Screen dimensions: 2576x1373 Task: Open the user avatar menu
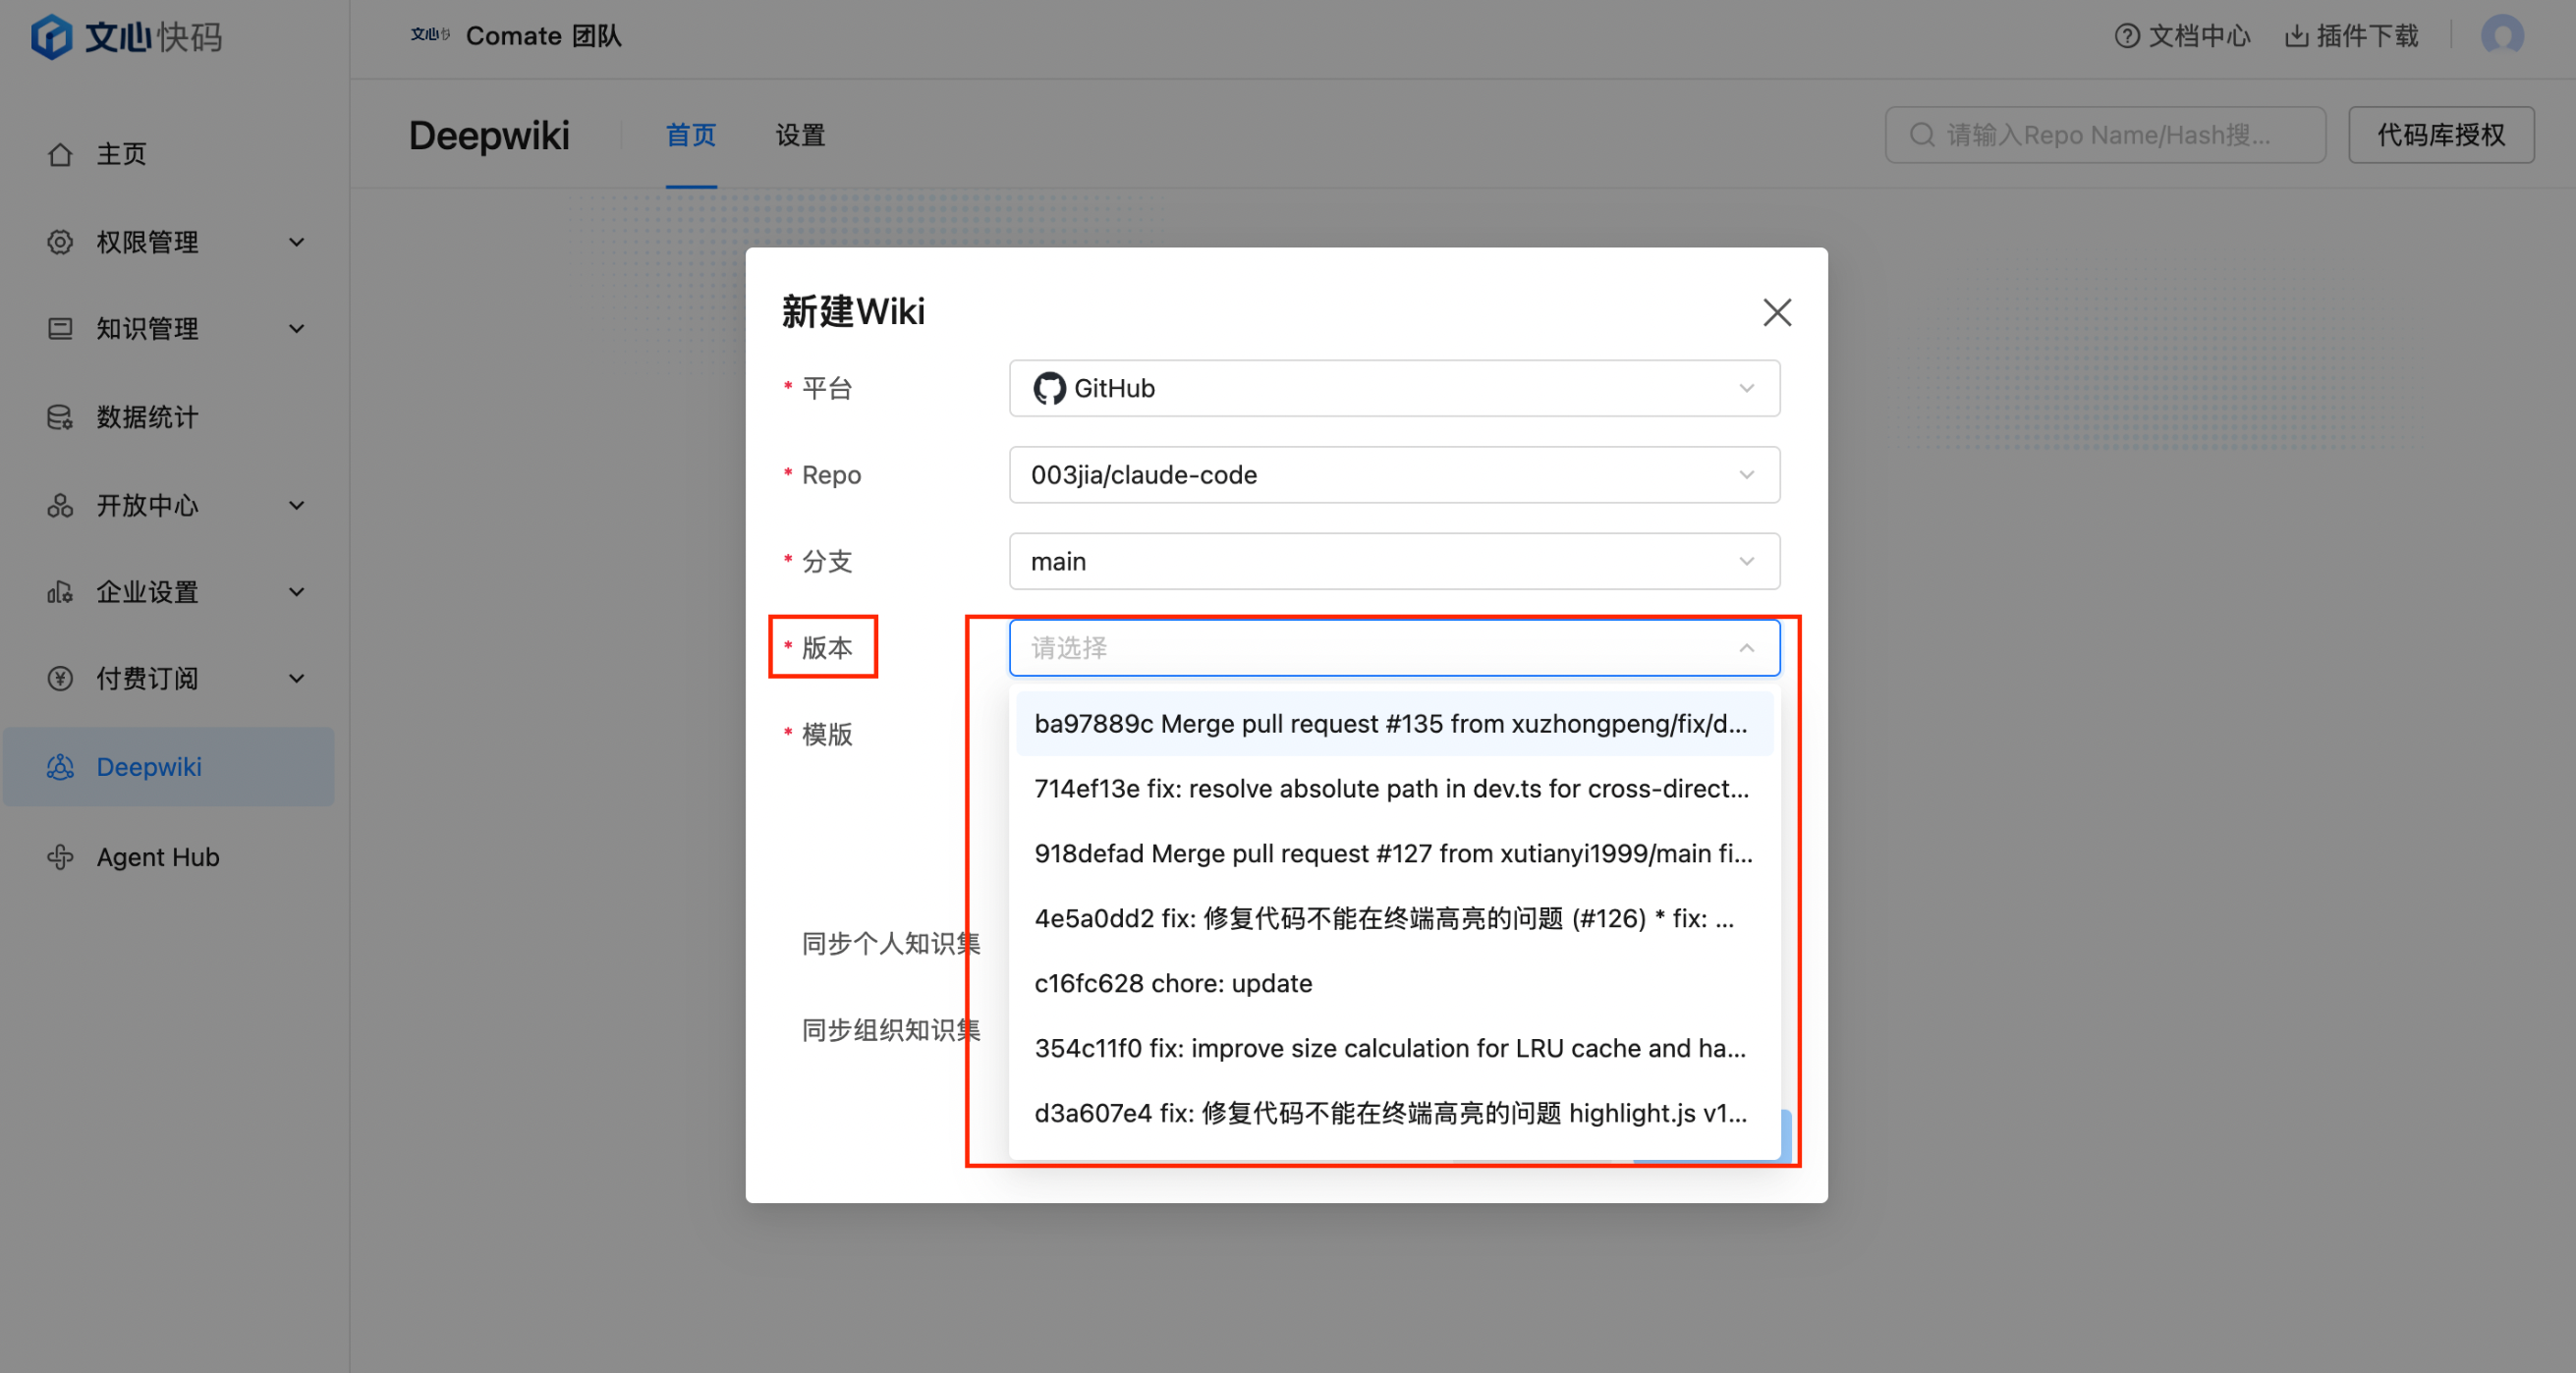tap(2502, 36)
